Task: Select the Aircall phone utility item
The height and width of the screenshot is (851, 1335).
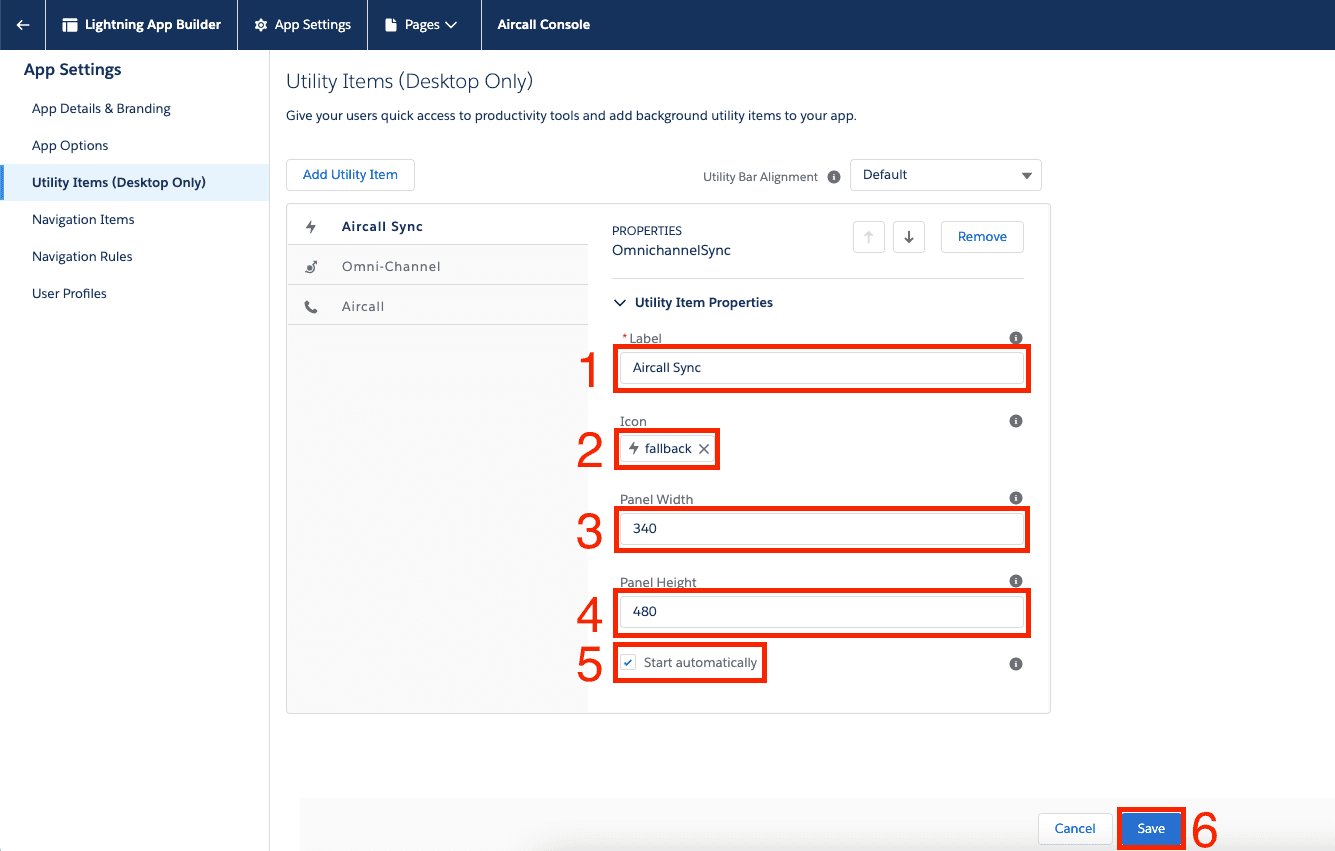Action: 363,307
